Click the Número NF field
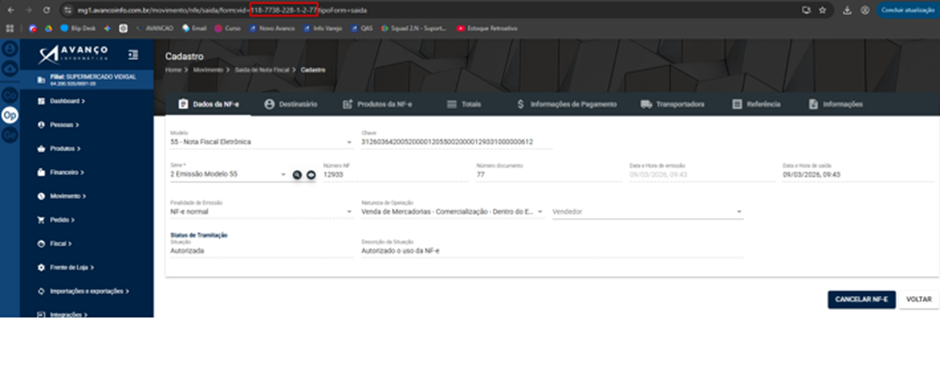940x381 pixels. click(x=396, y=174)
